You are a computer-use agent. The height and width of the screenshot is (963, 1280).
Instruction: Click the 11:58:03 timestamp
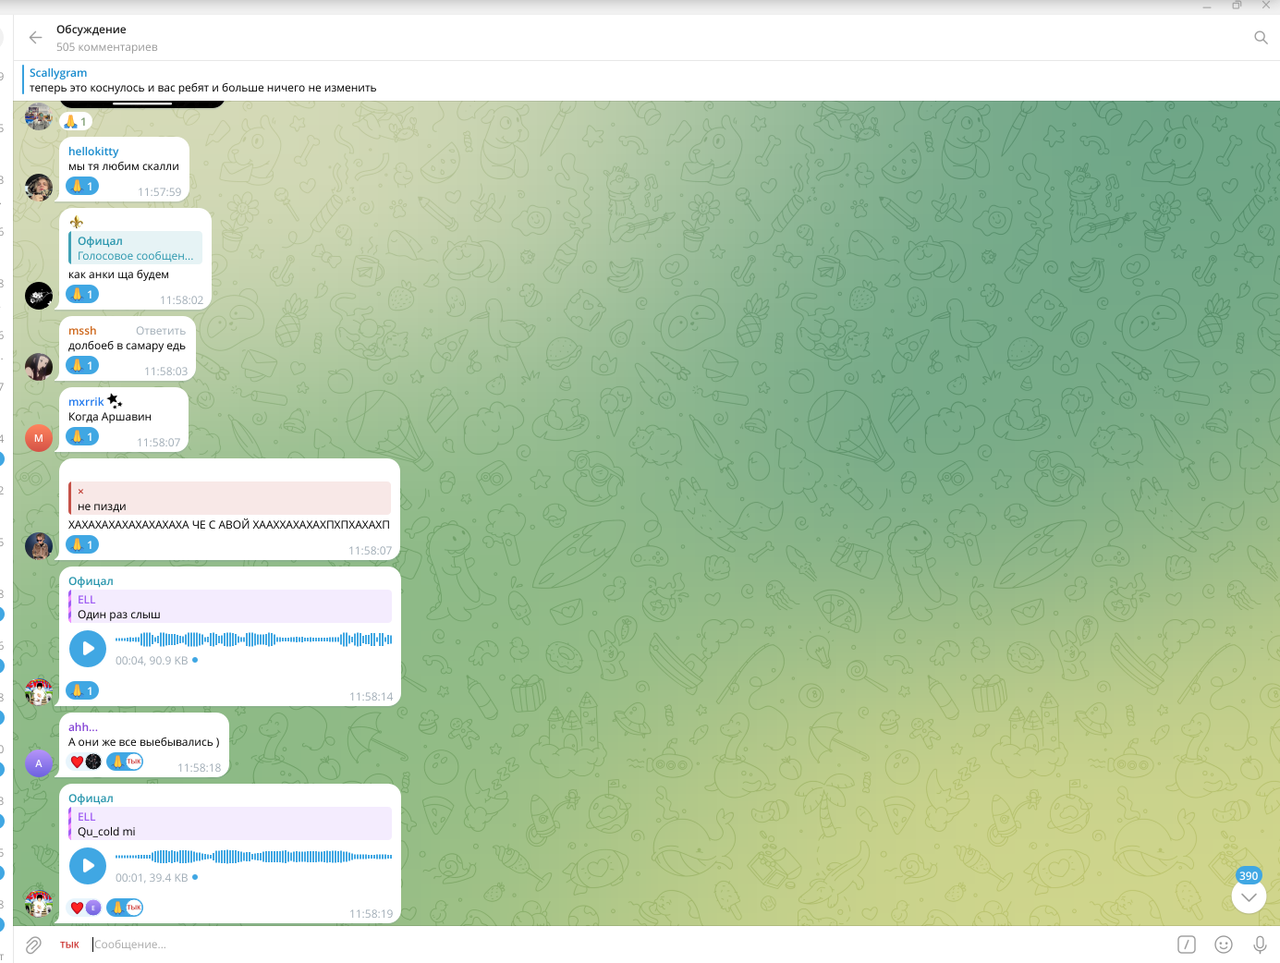tap(166, 371)
